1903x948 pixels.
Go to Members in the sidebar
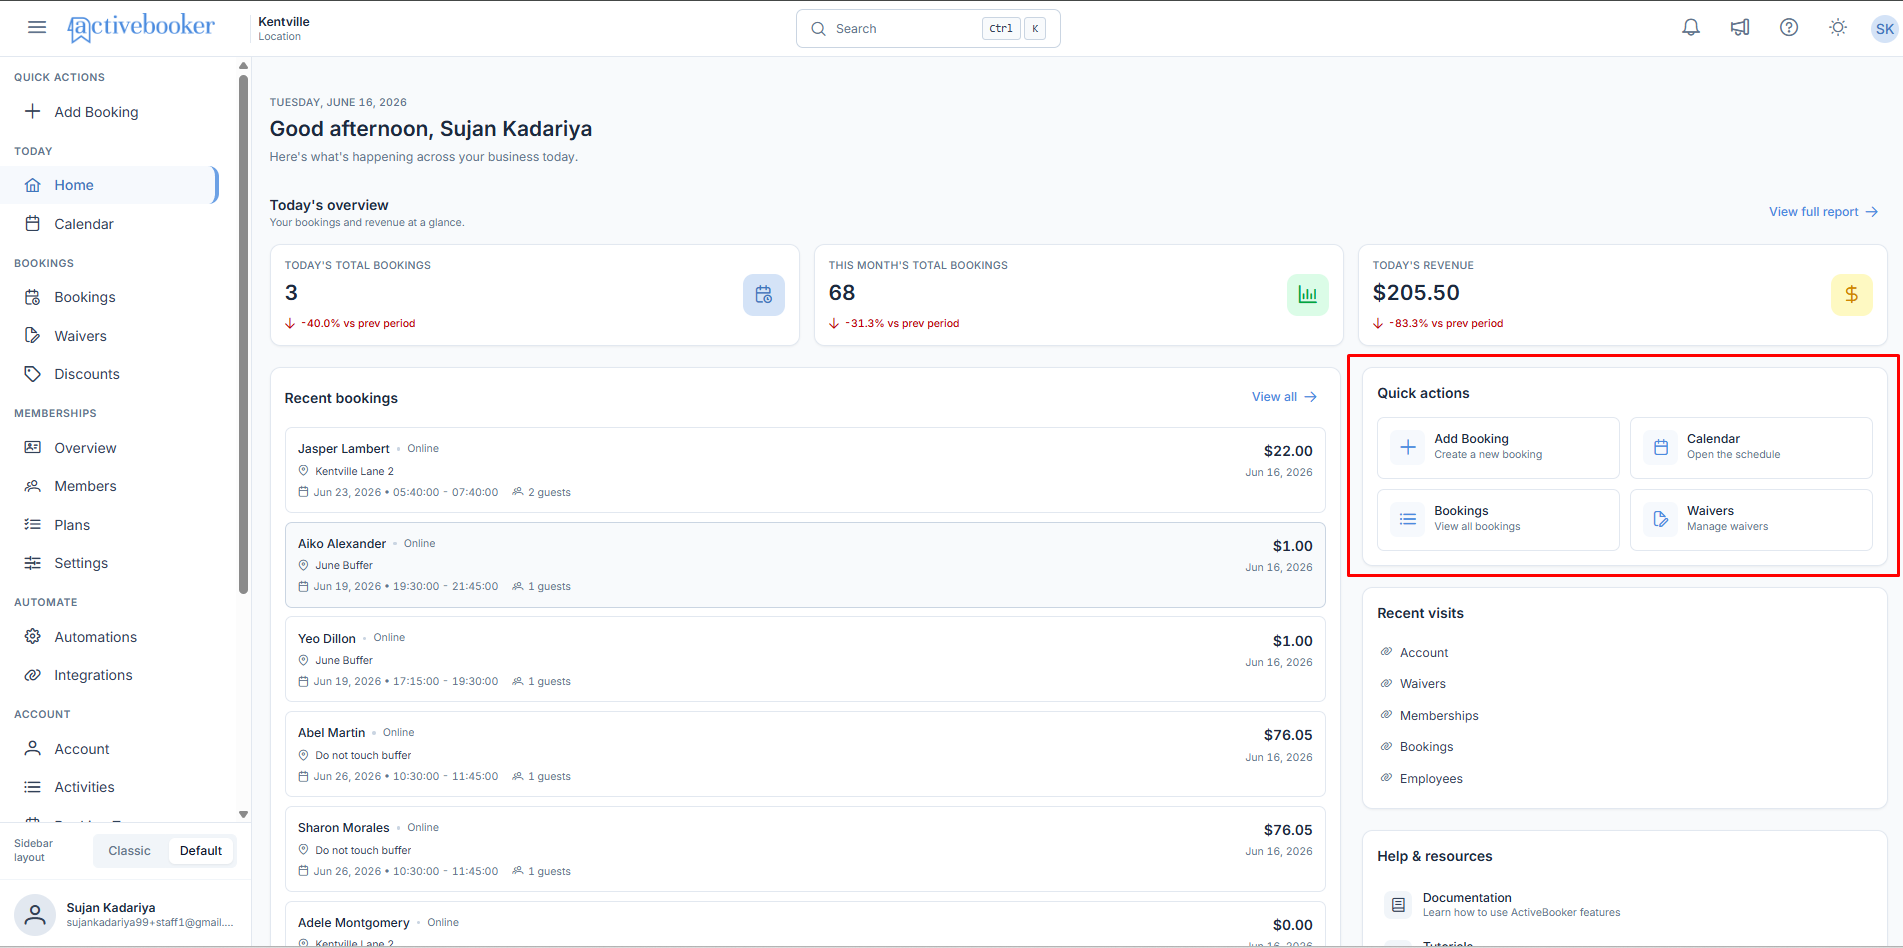pyautogui.click(x=110, y=486)
